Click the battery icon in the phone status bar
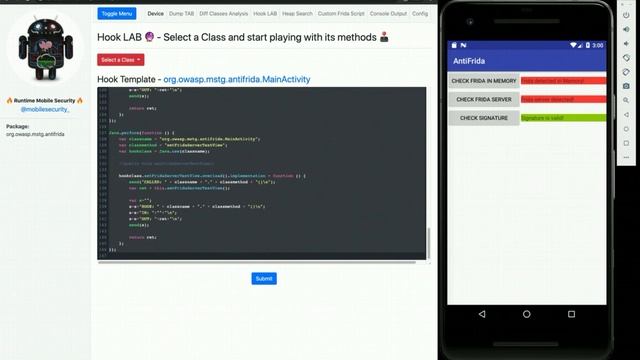The height and width of the screenshot is (360, 640). 588,45
